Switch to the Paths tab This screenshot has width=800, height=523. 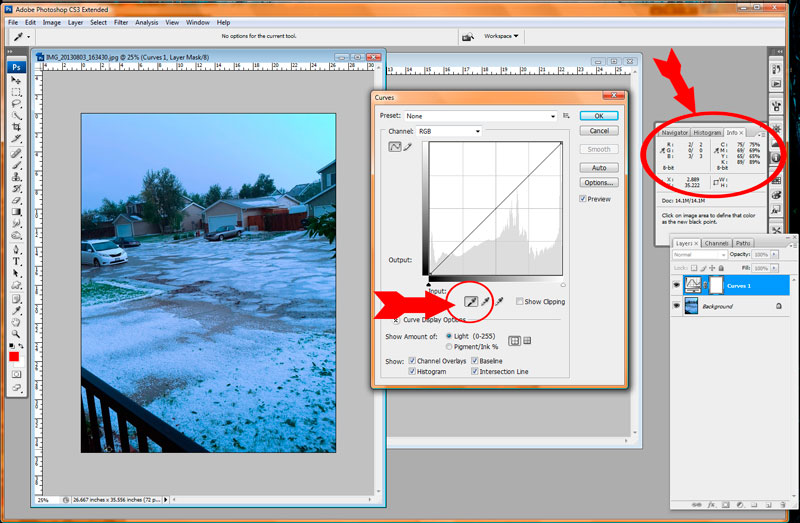coord(743,243)
